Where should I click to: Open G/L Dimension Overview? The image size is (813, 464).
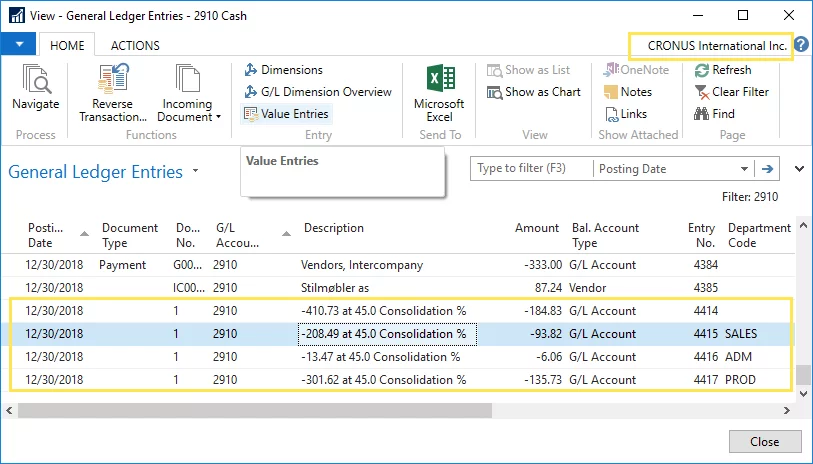click(318, 92)
